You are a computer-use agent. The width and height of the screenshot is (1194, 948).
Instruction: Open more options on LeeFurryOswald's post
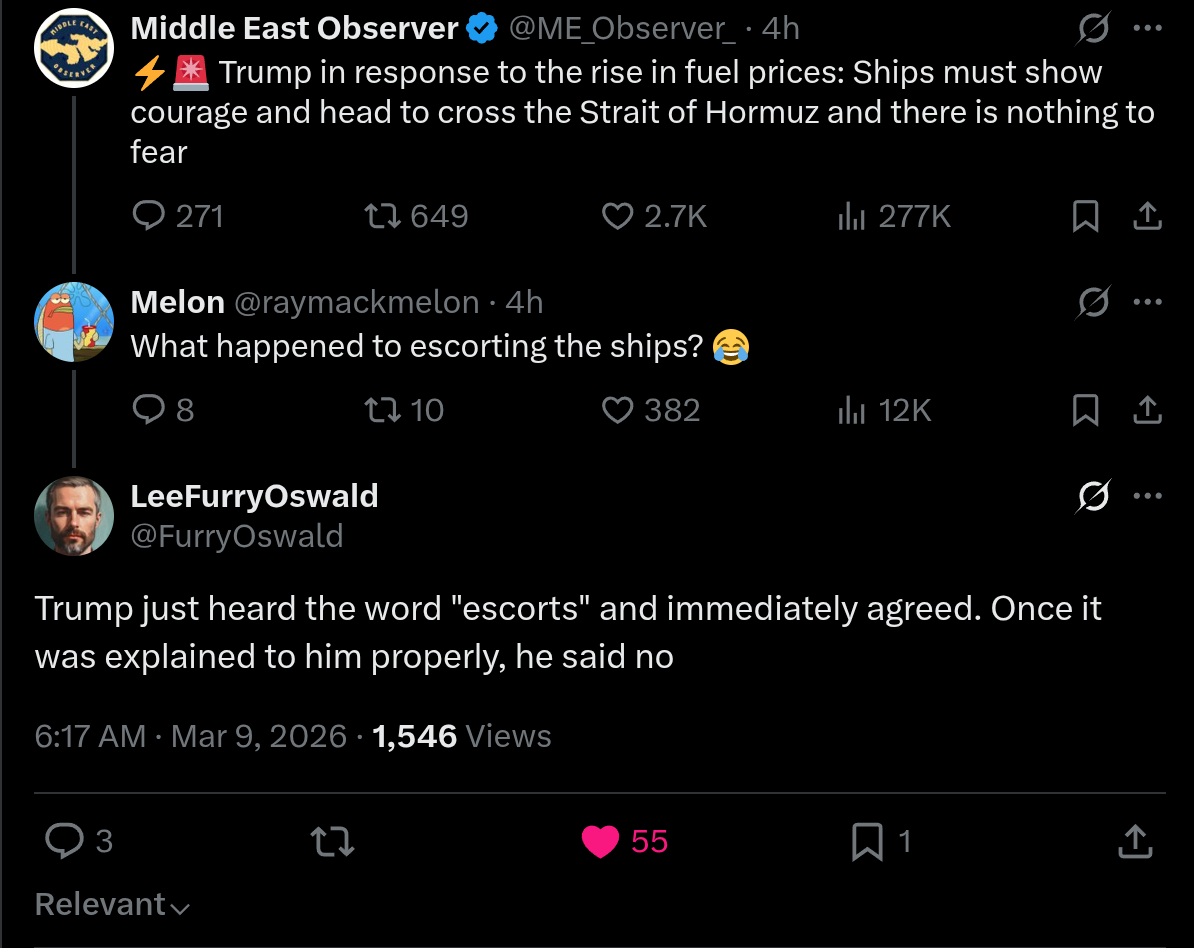point(1147,496)
